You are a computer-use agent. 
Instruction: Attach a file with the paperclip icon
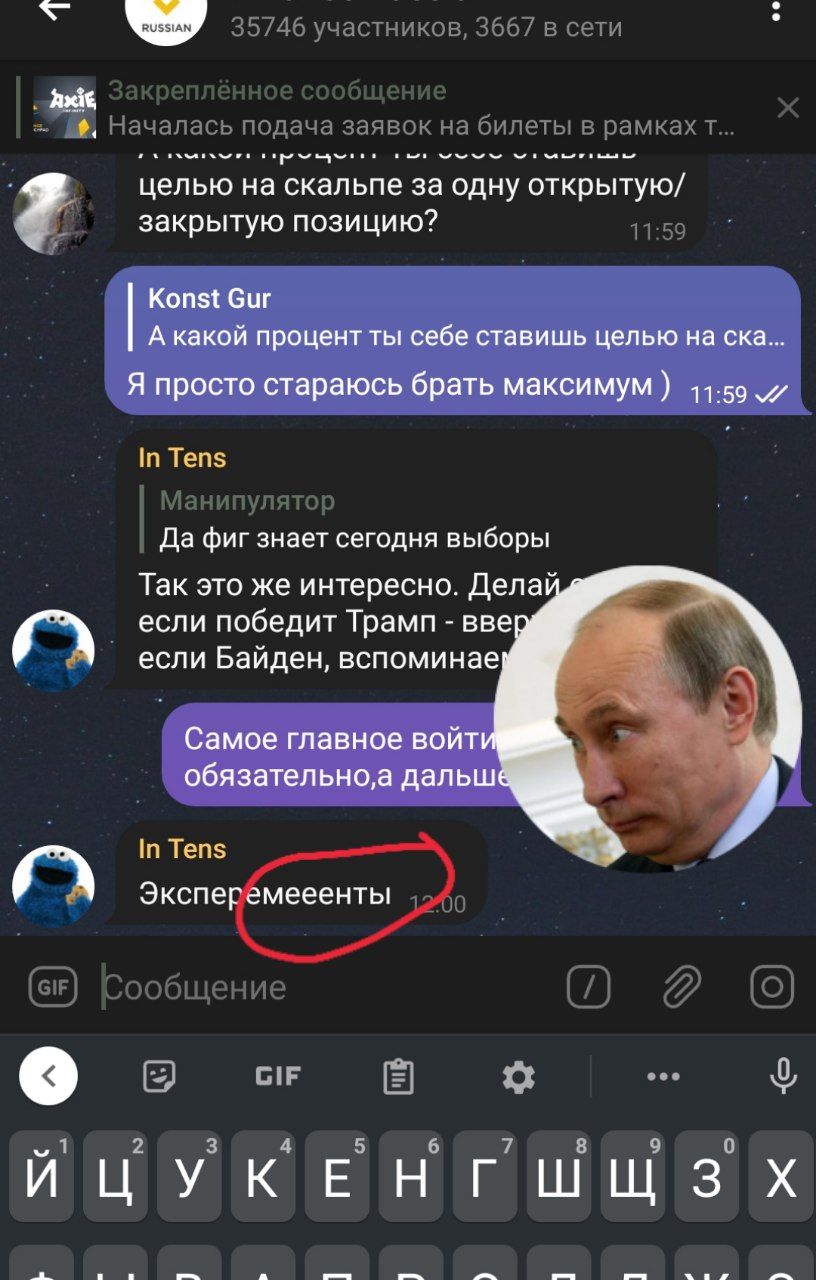coord(681,988)
